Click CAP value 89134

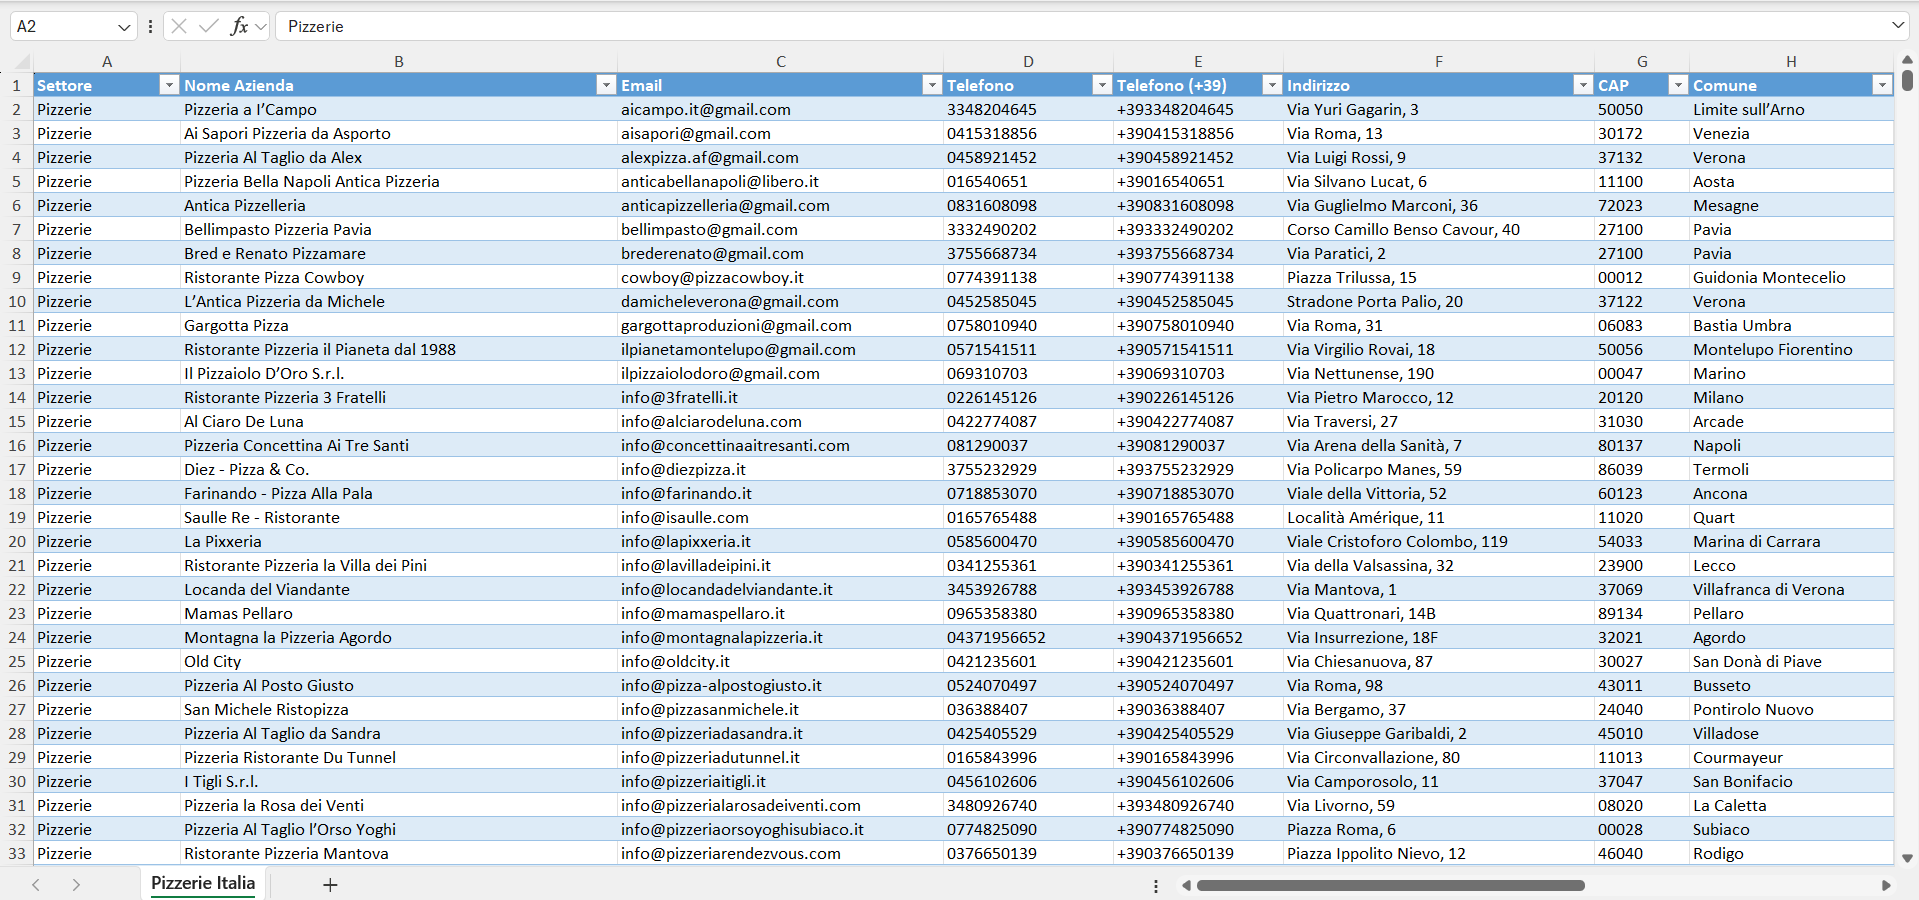1641,613
